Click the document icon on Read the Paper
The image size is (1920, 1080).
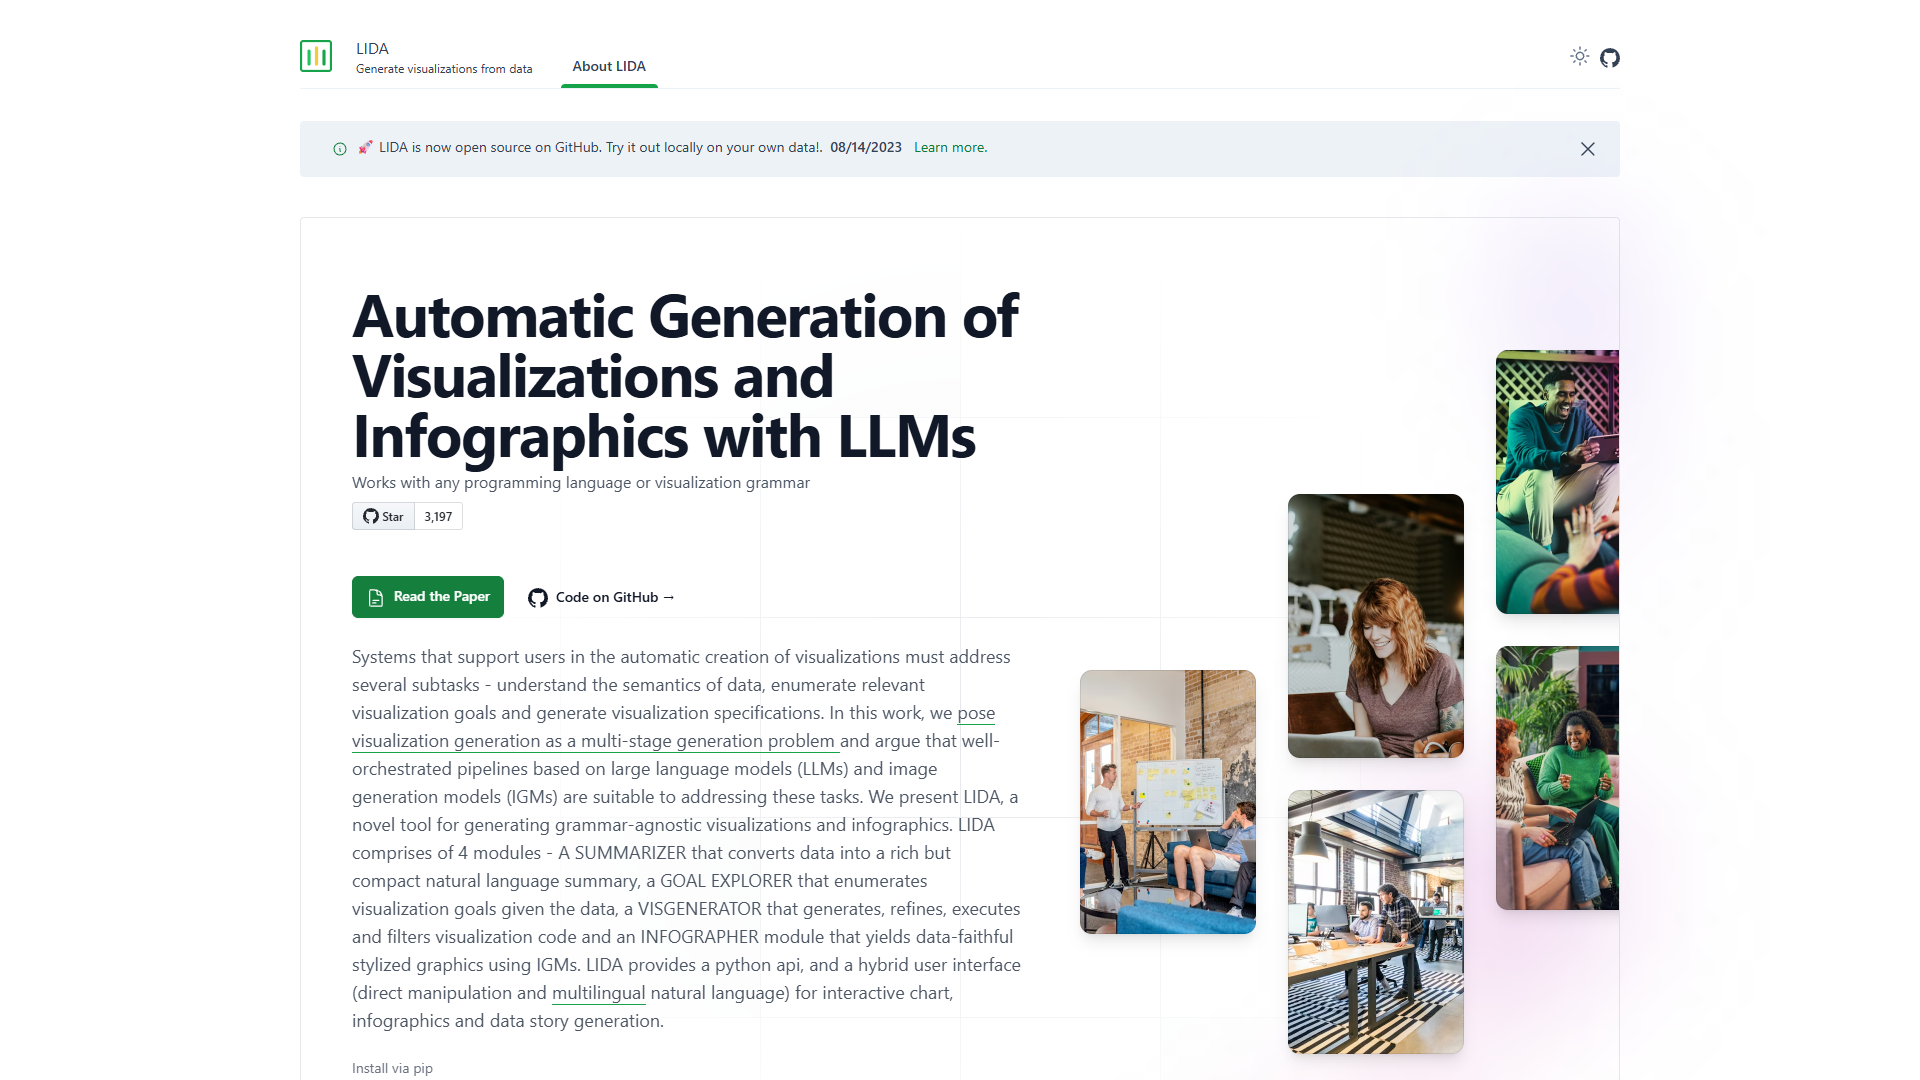click(376, 597)
